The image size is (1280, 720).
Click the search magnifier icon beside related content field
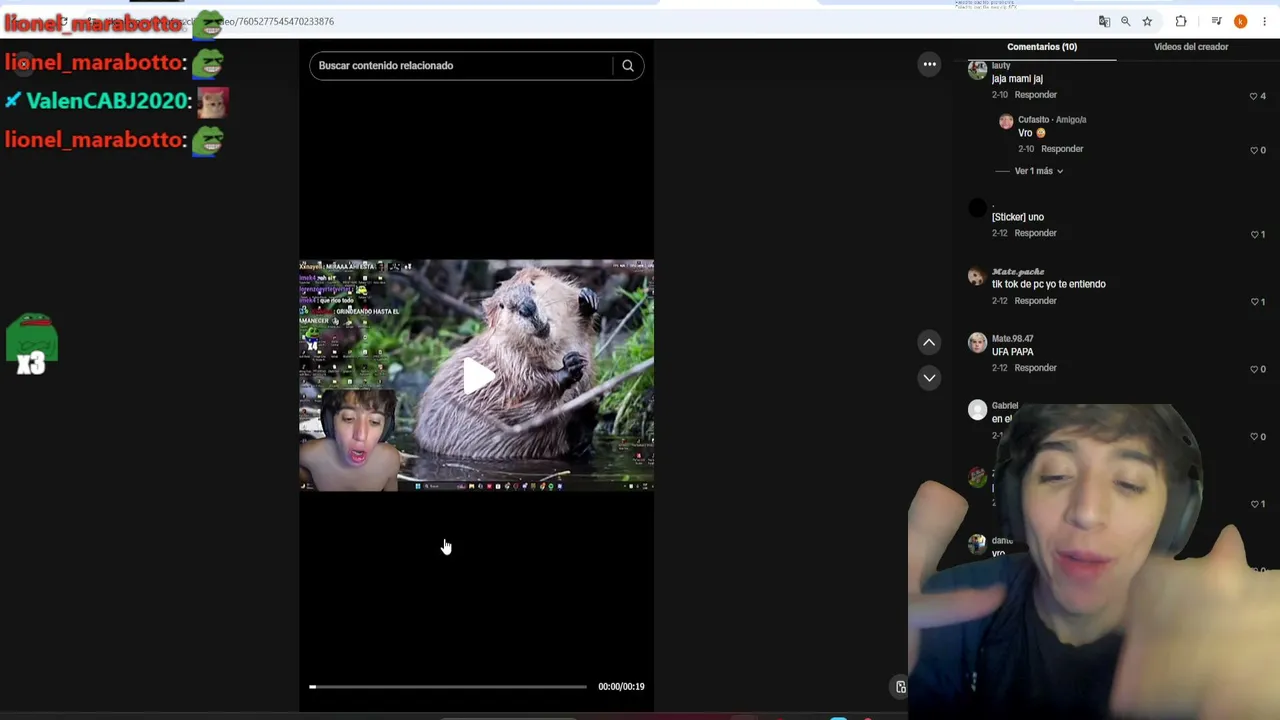click(x=628, y=66)
